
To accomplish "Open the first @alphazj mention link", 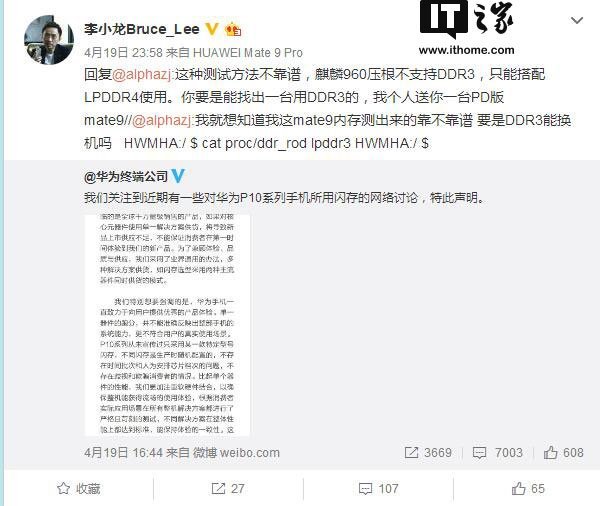I will 143,74.
